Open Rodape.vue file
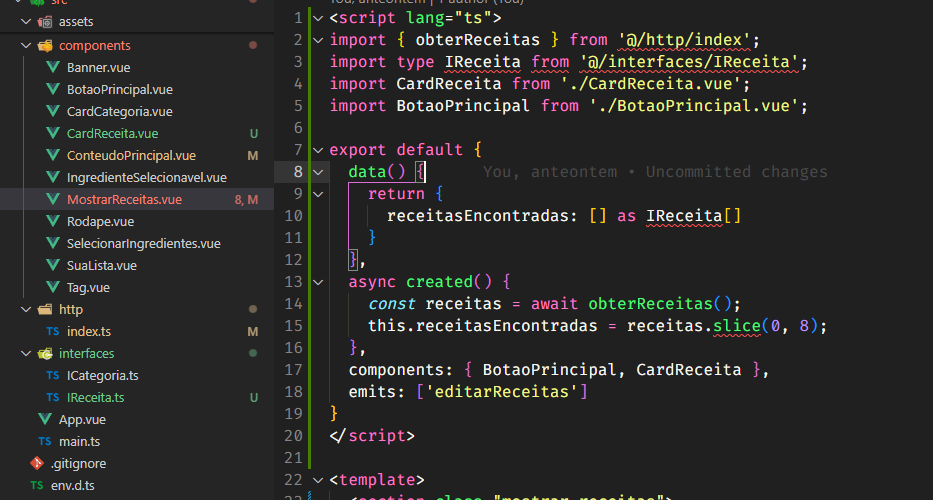Viewport: 933px width, 500px height. click(x=101, y=222)
